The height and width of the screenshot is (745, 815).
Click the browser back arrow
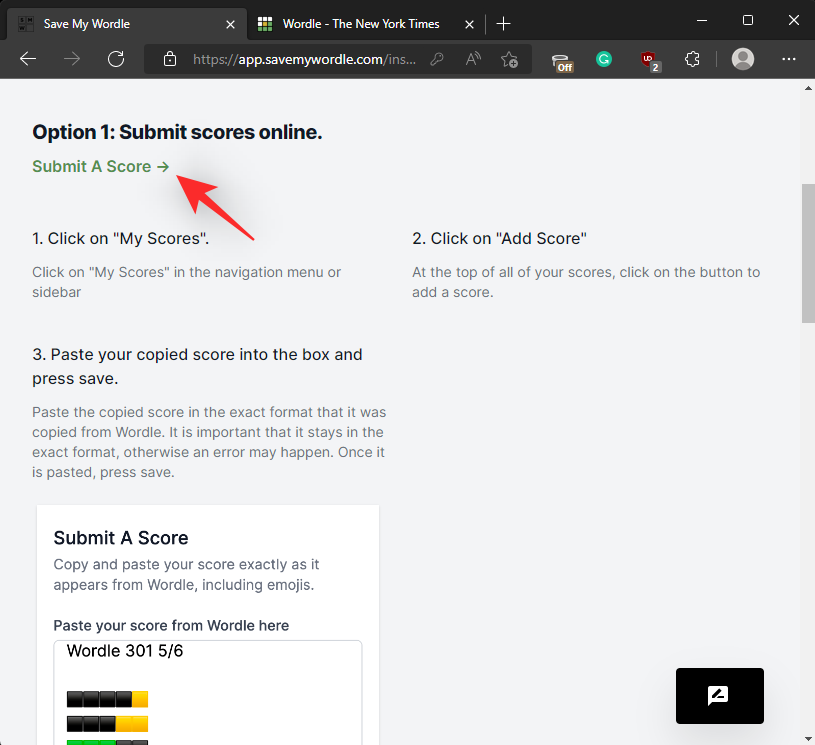[28, 59]
